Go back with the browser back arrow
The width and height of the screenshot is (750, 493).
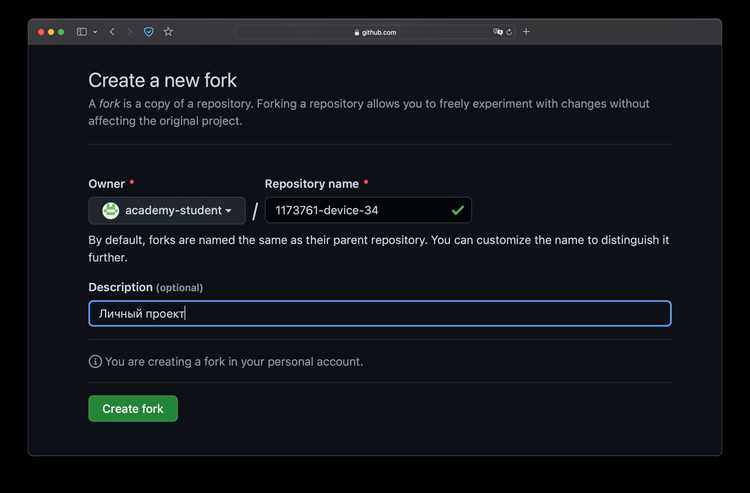click(112, 32)
